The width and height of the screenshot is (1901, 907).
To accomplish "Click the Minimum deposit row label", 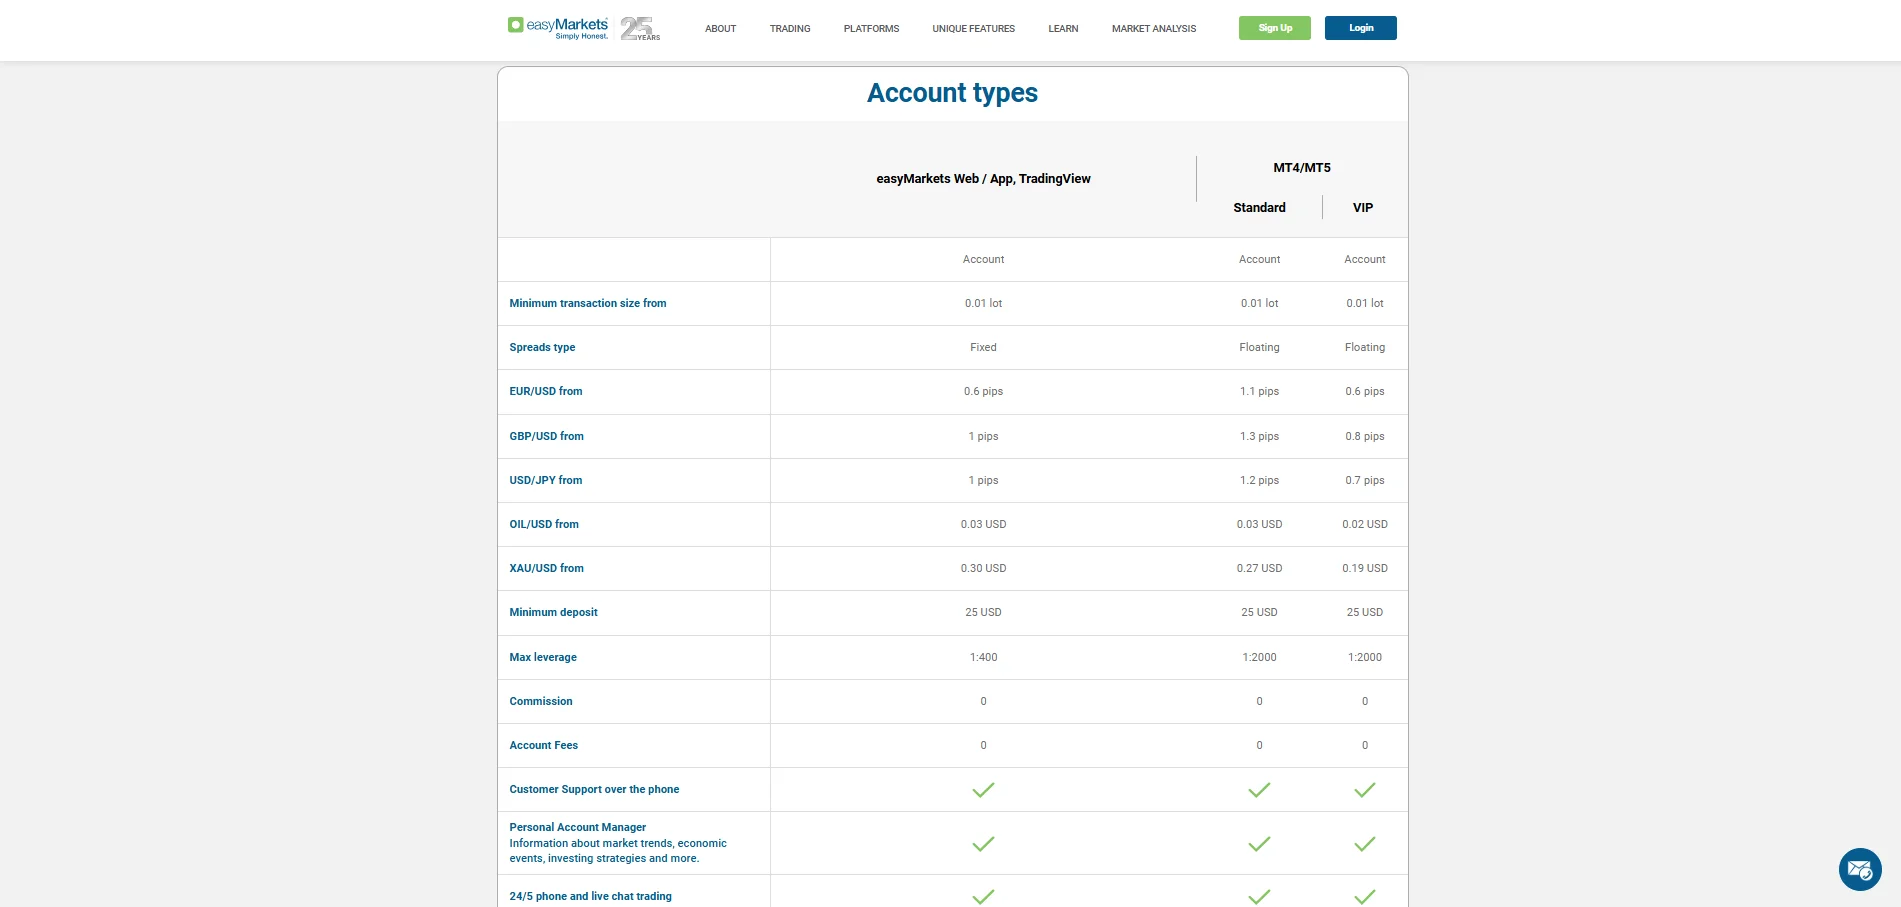I will [553, 612].
